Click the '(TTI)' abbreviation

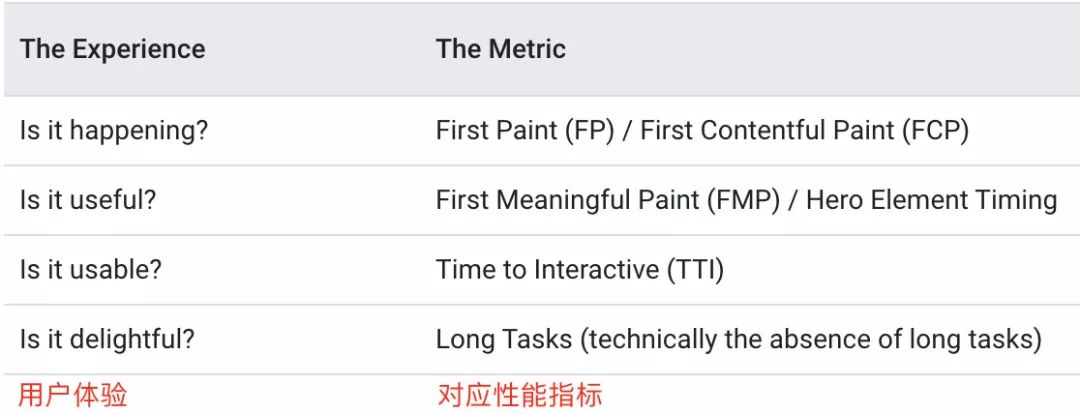[695, 270]
